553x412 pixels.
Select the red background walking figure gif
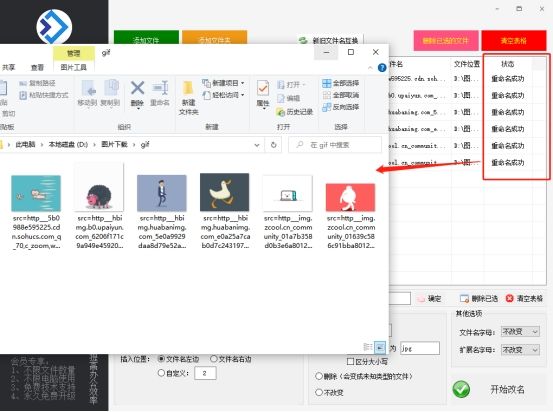[350, 197]
